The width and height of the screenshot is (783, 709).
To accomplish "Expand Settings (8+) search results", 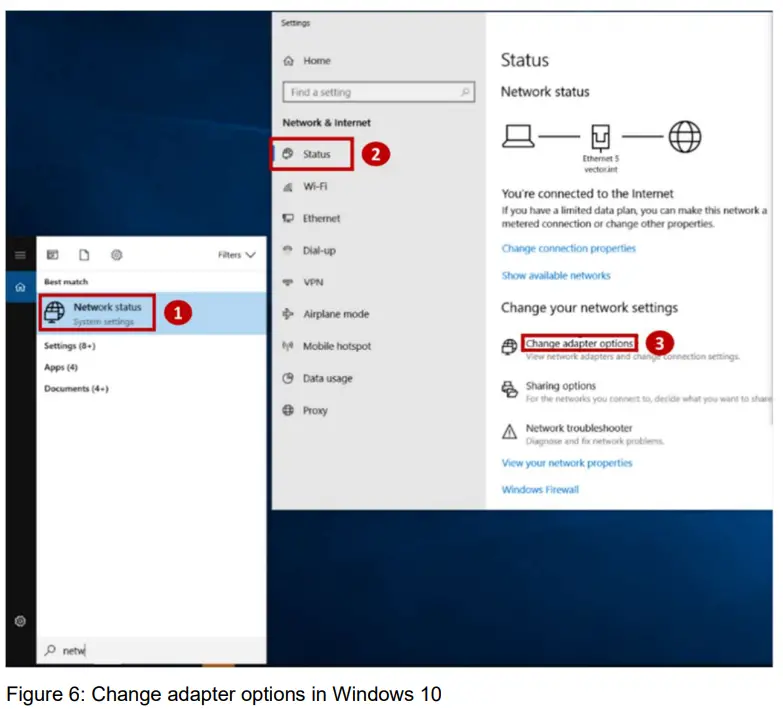I will 69,346.
